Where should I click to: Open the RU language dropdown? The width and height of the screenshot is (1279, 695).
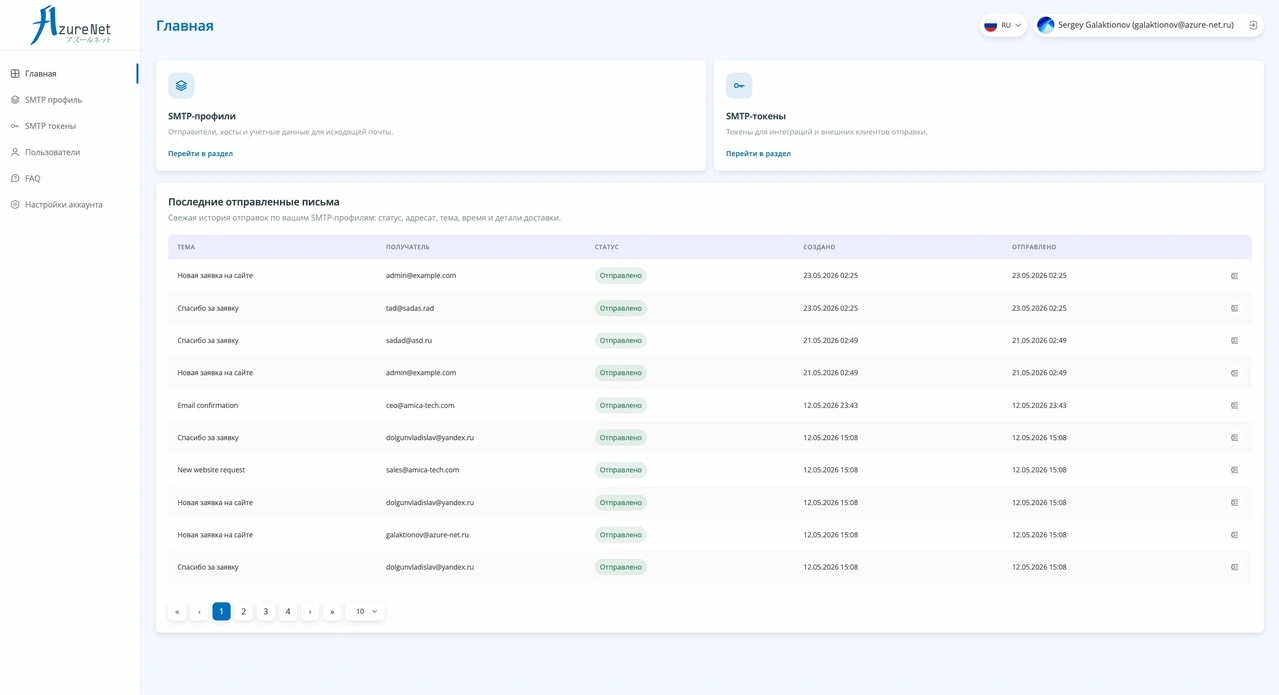[x=1003, y=25]
